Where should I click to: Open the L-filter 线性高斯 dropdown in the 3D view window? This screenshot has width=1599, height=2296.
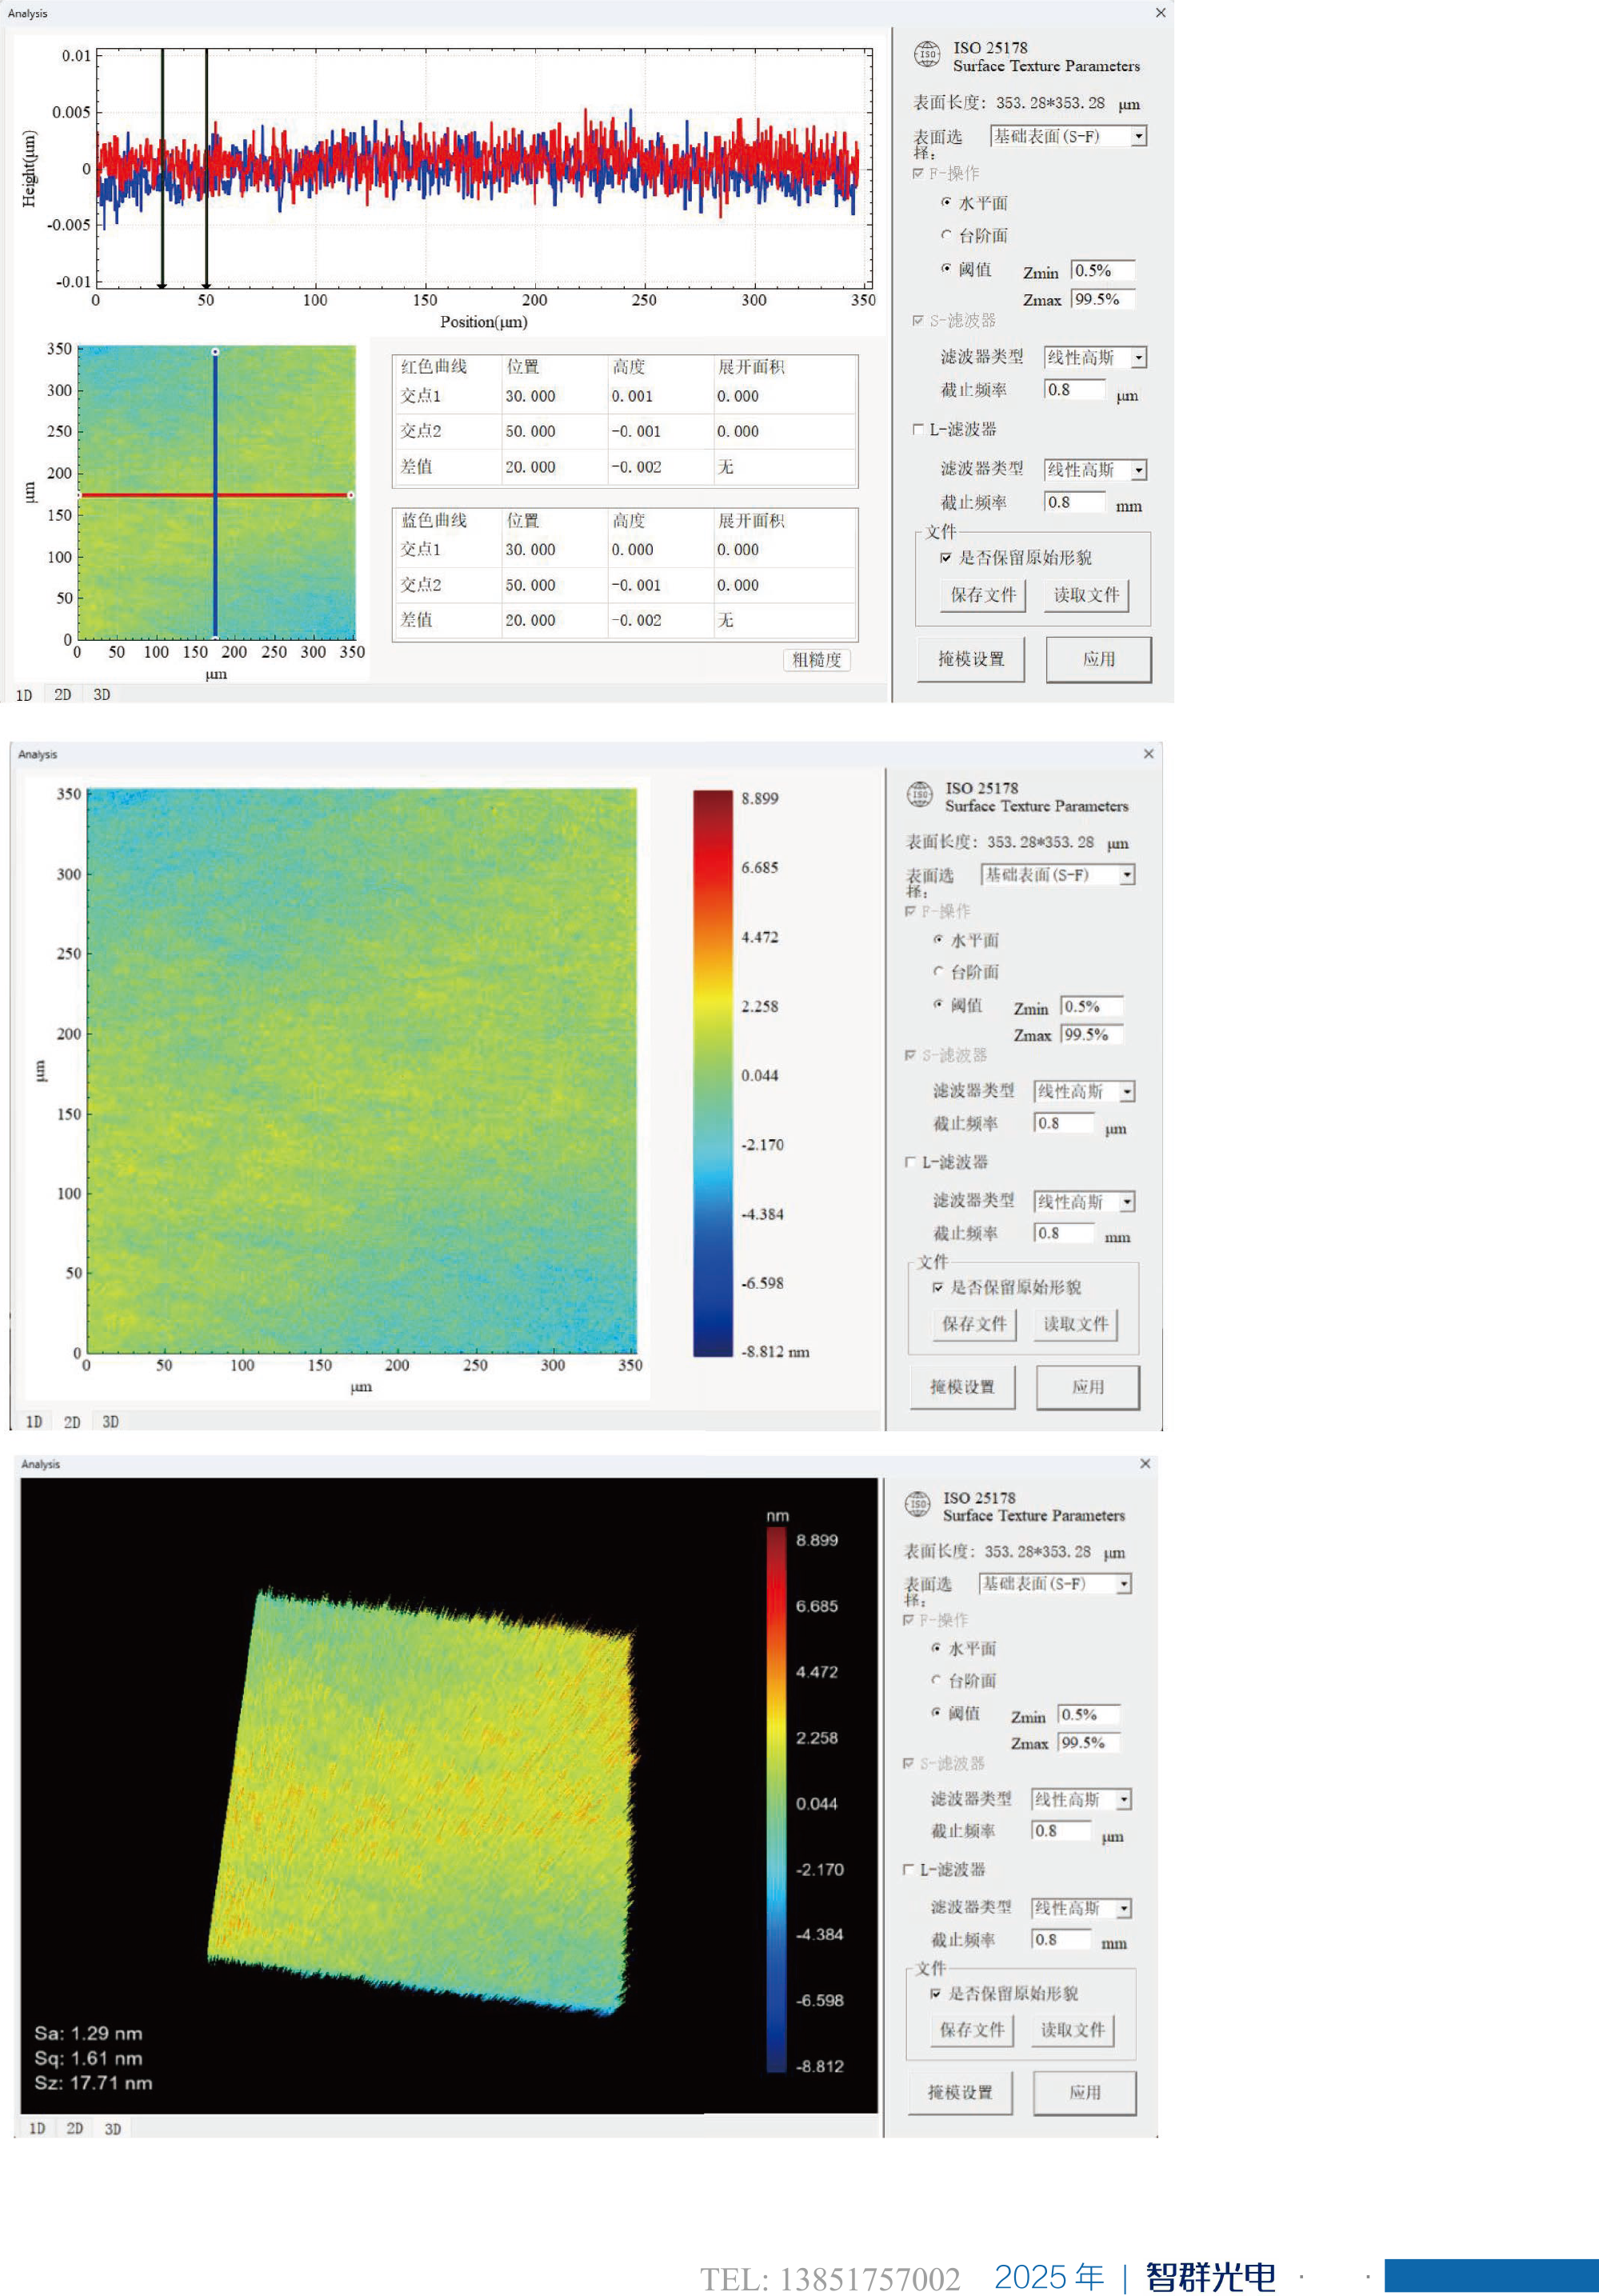1124,1908
